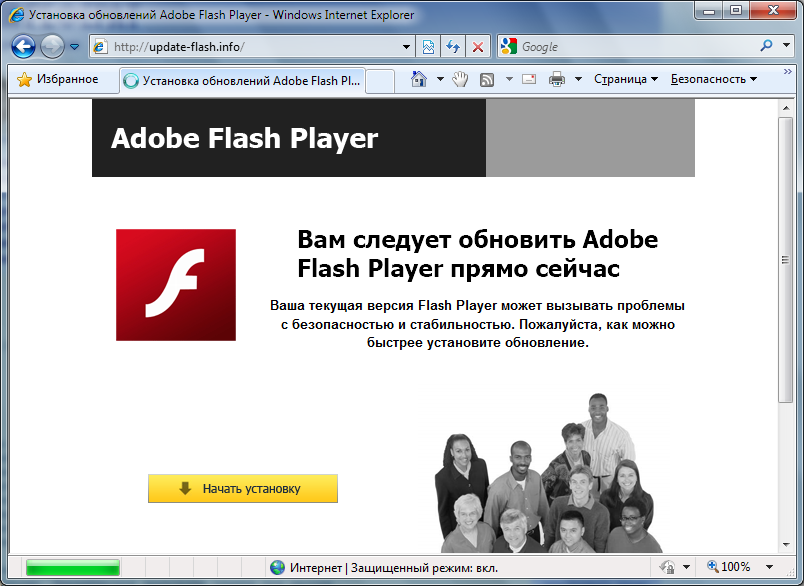804x586 pixels.
Task: Expand the Print options dropdown arrow
Action: 578,79
